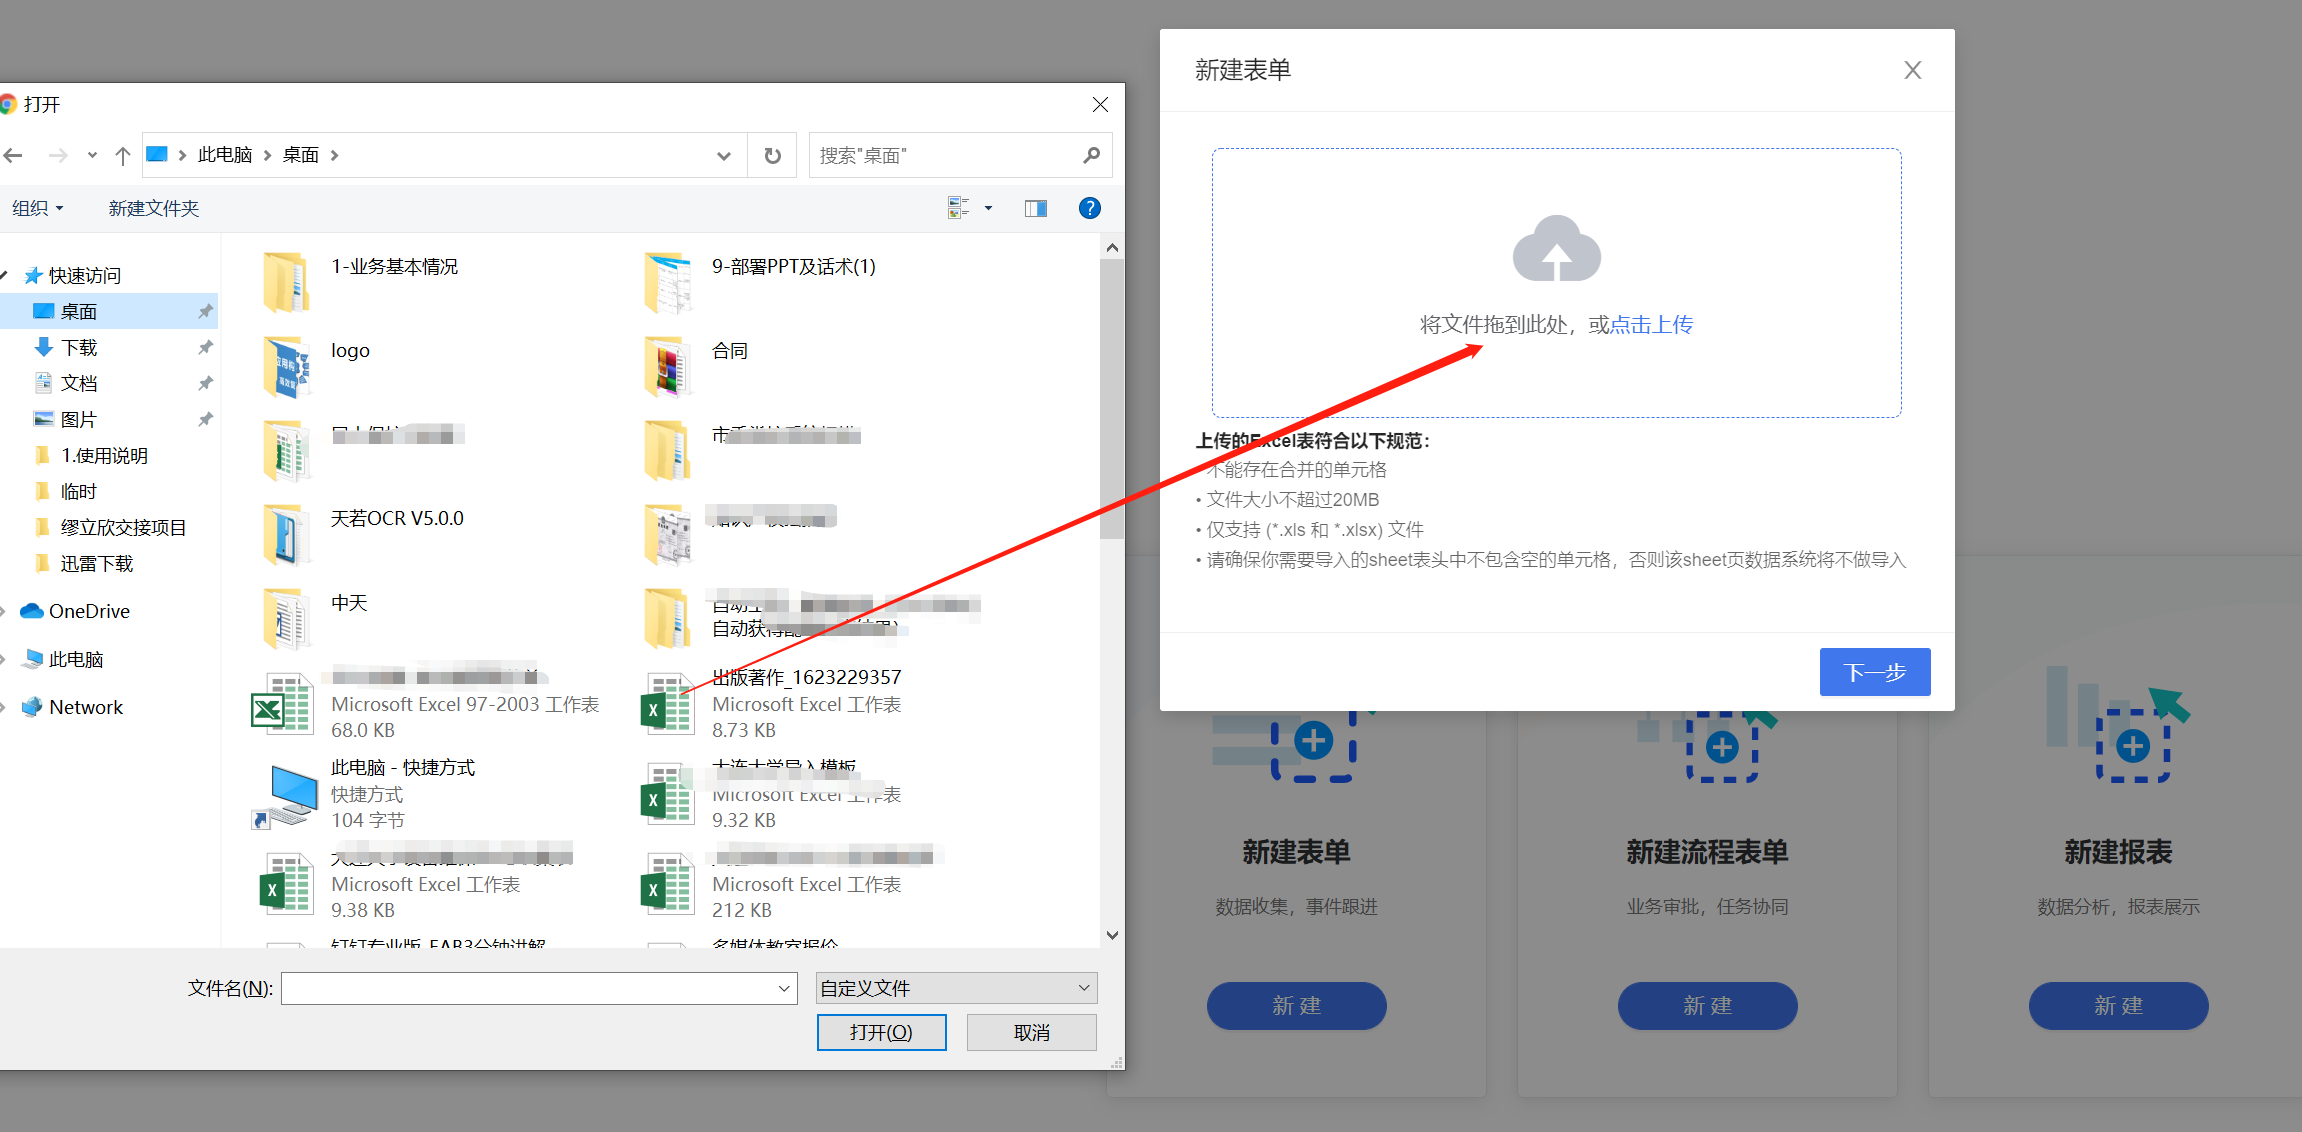Click the 点击上传 link
This screenshot has height=1132, width=2302.
1651,325
